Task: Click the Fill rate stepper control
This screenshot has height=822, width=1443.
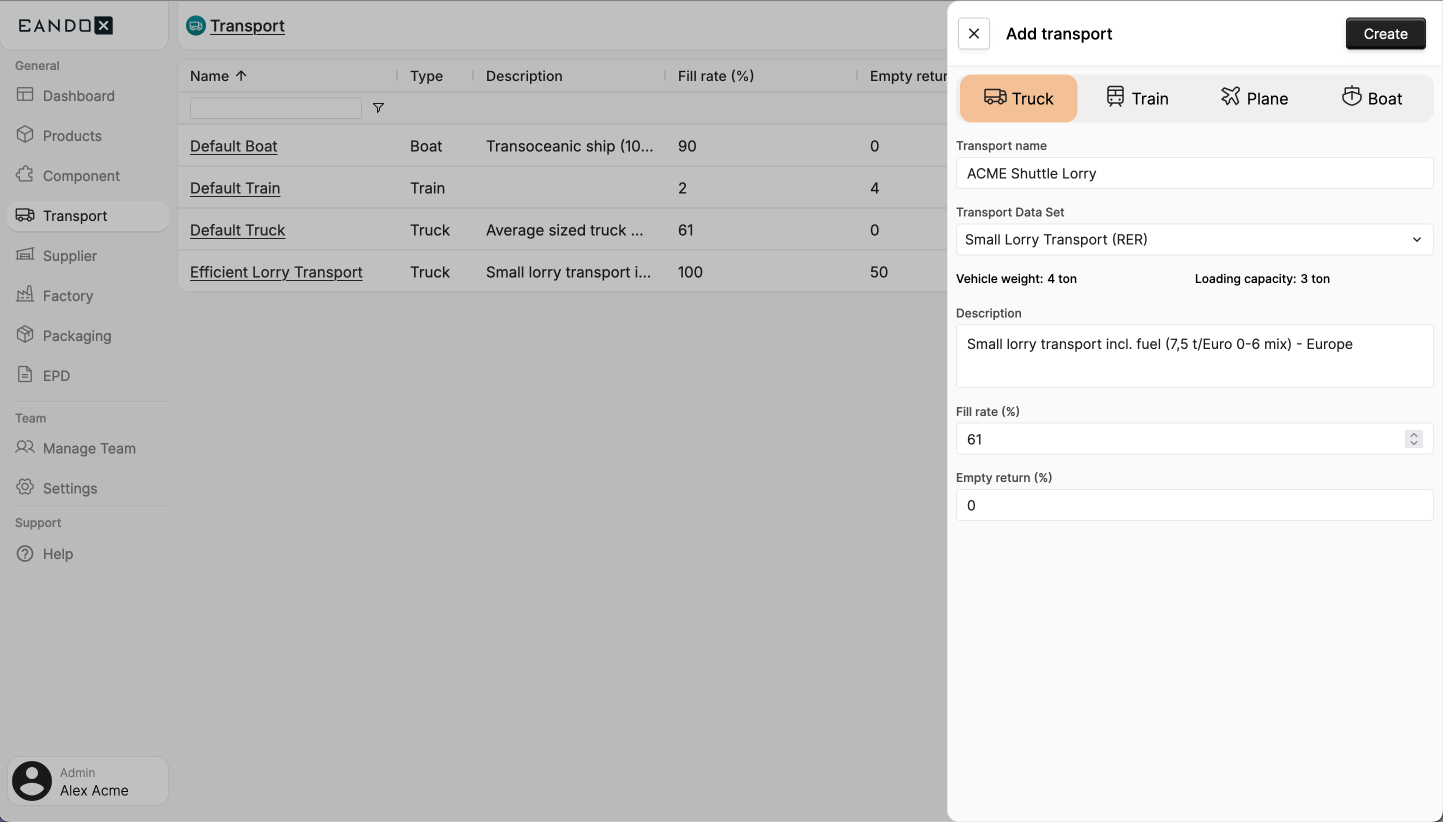Action: tap(1413, 438)
